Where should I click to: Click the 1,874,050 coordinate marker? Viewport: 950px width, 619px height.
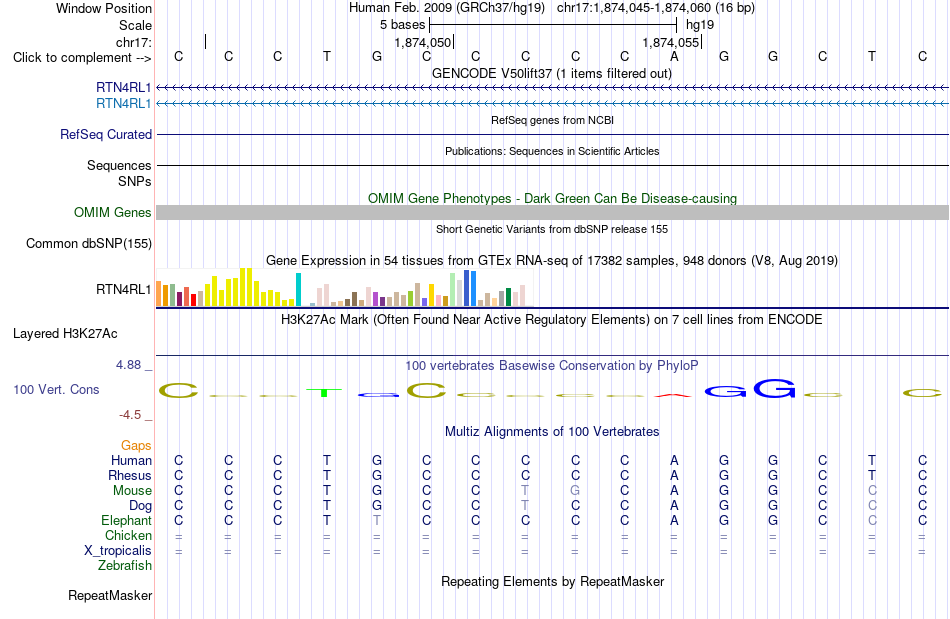click(423, 42)
